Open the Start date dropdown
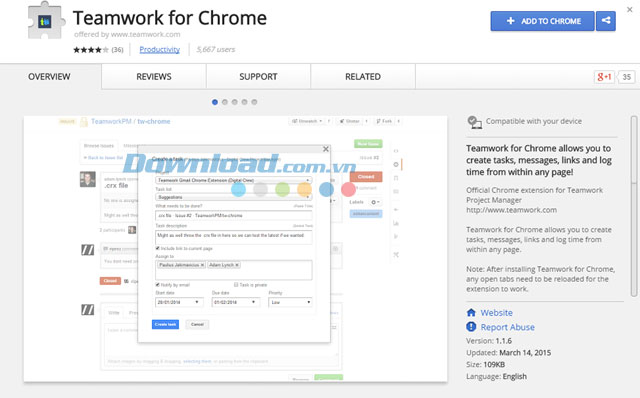The width and height of the screenshot is (640, 398). [179, 302]
